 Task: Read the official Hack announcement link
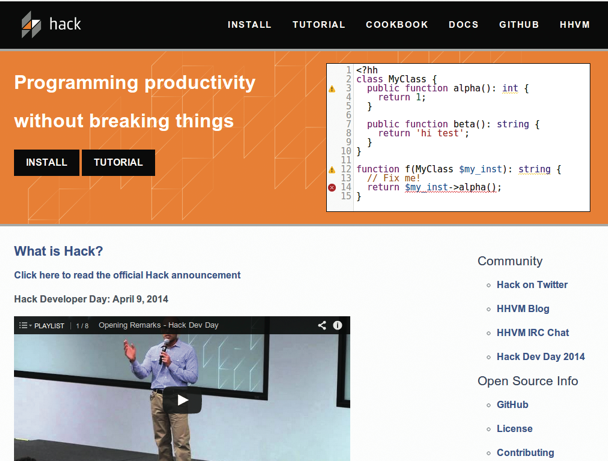point(127,275)
